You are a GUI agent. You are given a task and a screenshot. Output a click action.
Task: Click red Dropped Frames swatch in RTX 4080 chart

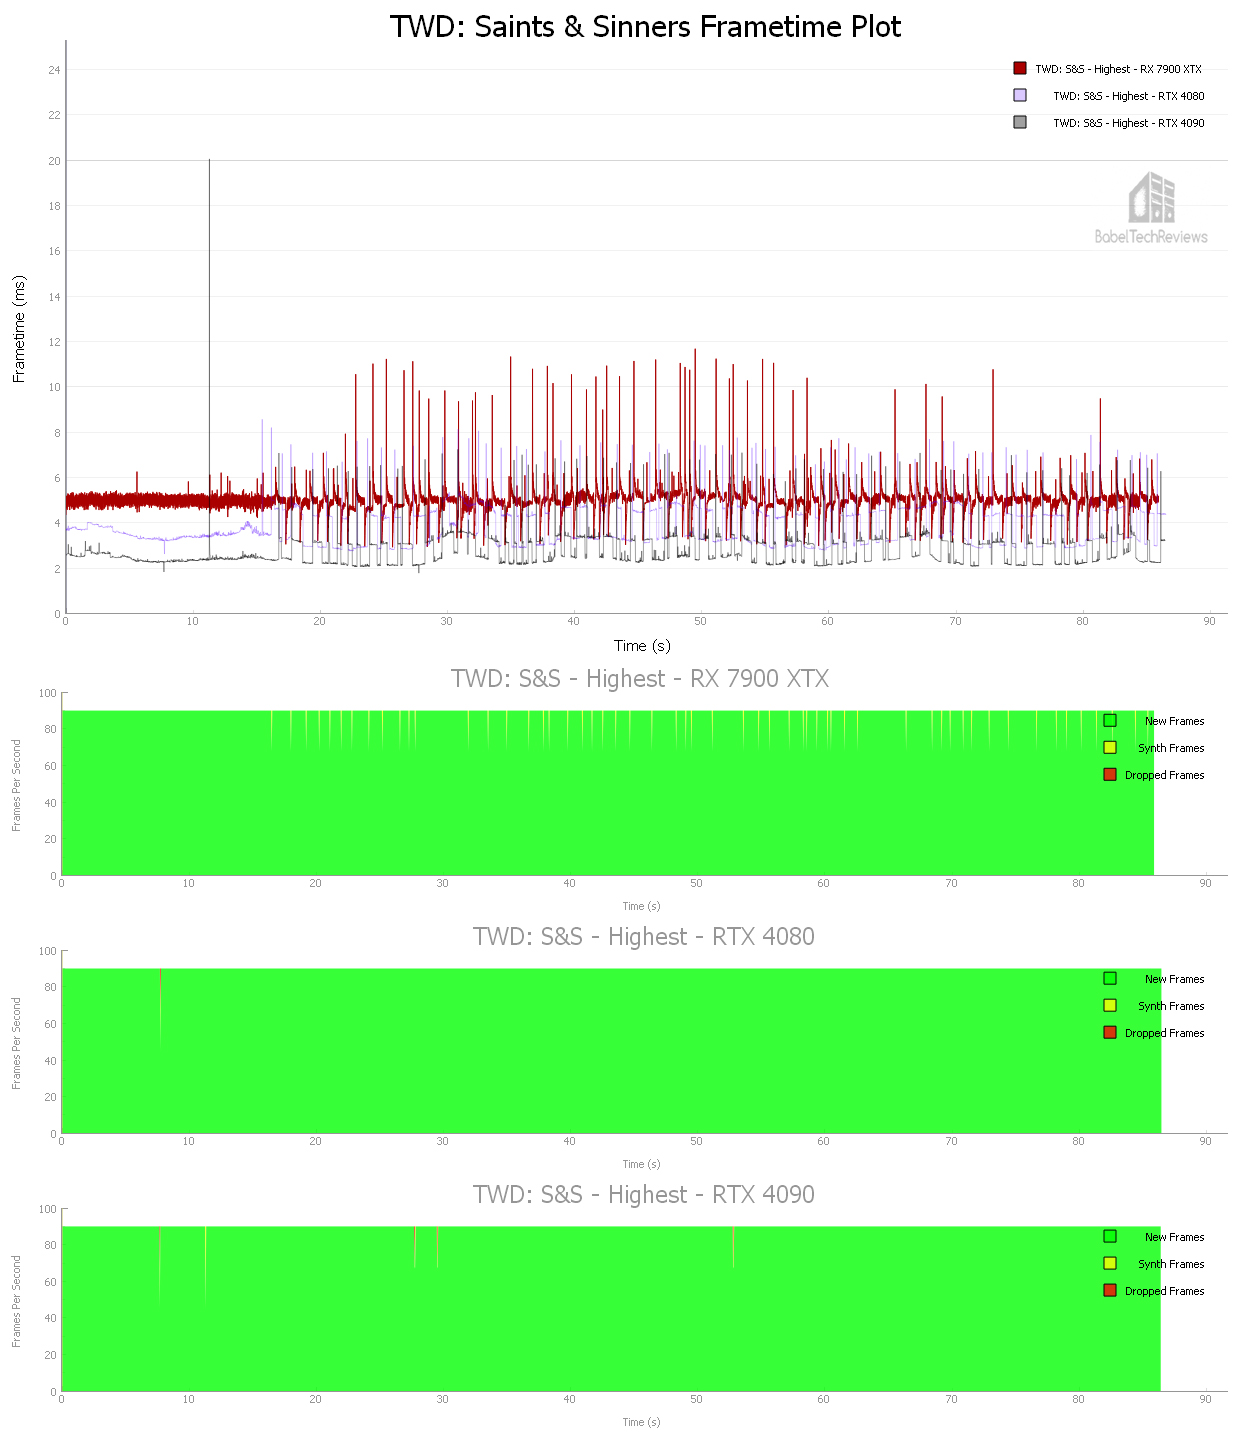[1109, 1032]
